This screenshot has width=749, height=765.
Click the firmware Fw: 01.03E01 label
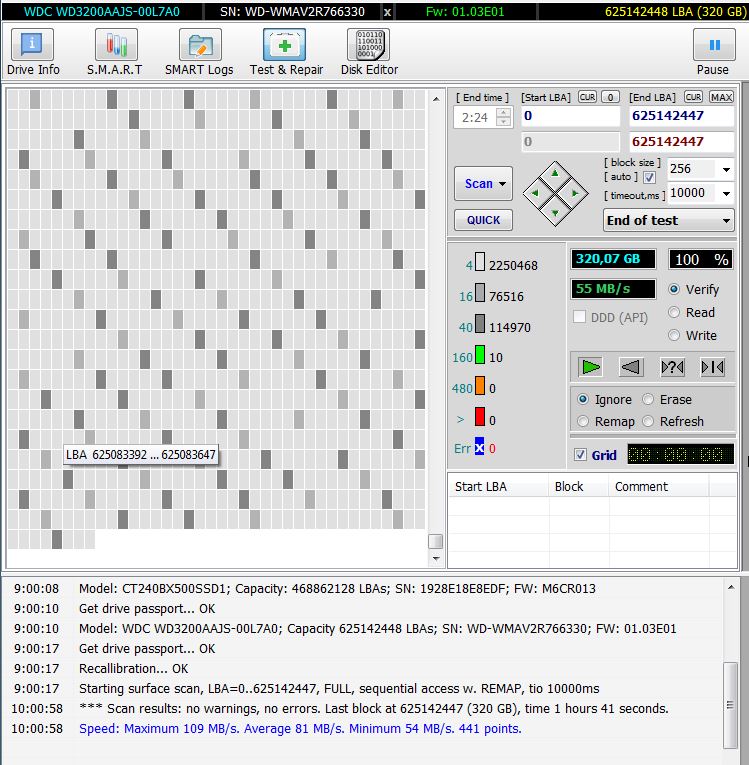click(465, 12)
